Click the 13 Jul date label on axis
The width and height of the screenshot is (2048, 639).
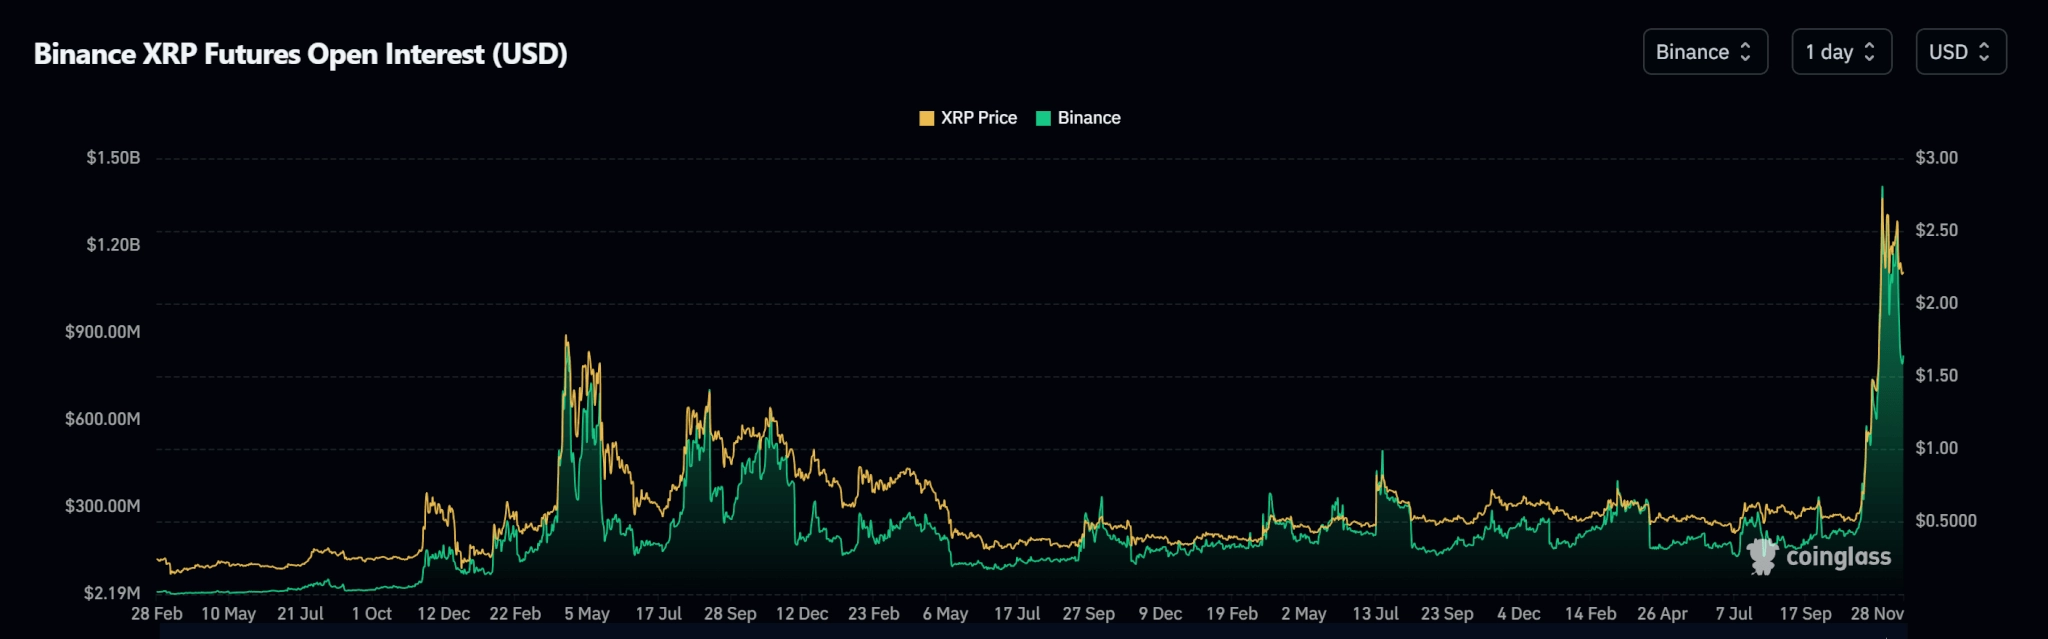coord(1375,614)
